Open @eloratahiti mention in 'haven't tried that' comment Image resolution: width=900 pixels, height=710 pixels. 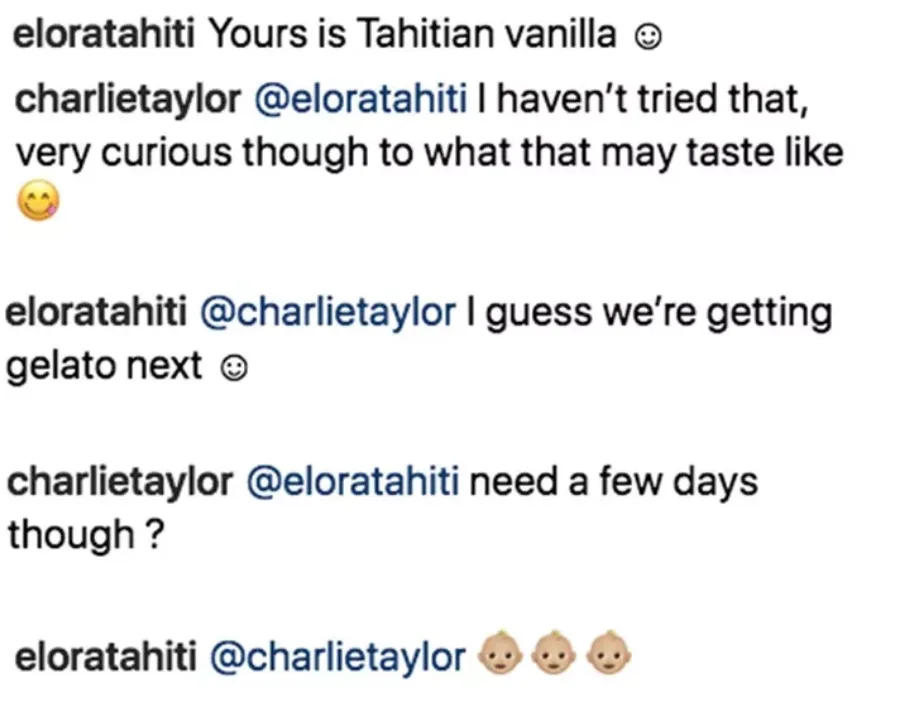click(360, 99)
